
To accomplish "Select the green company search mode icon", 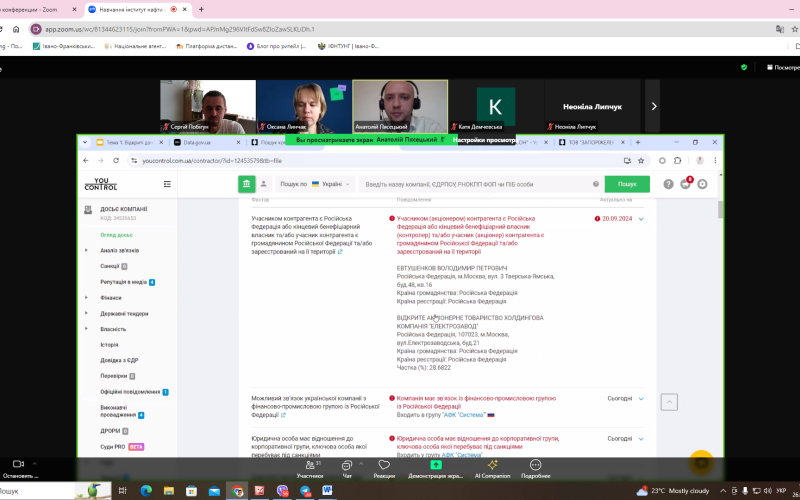I will tap(246, 184).
